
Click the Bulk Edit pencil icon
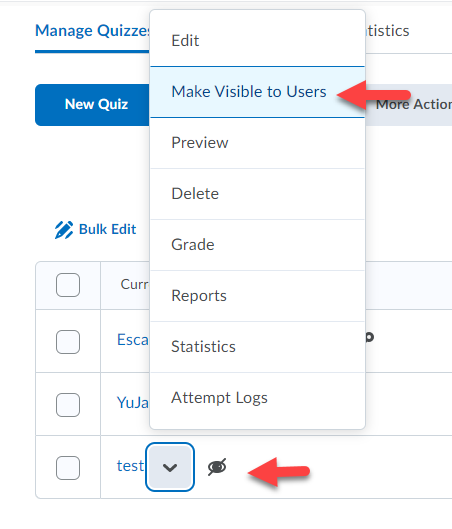click(x=63, y=230)
